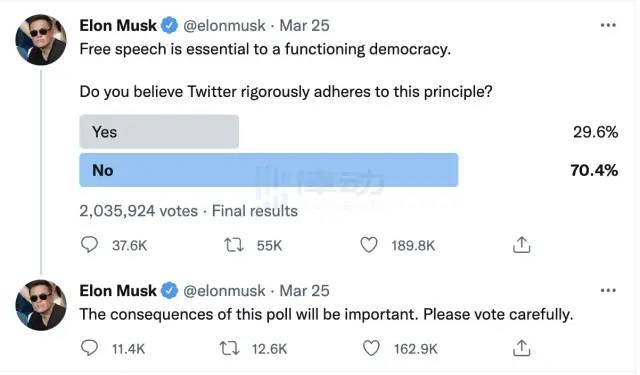Share the 'Please vote carefully' tweet
The height and width of the screenshot is (375, 640).
tap(521, 348)
